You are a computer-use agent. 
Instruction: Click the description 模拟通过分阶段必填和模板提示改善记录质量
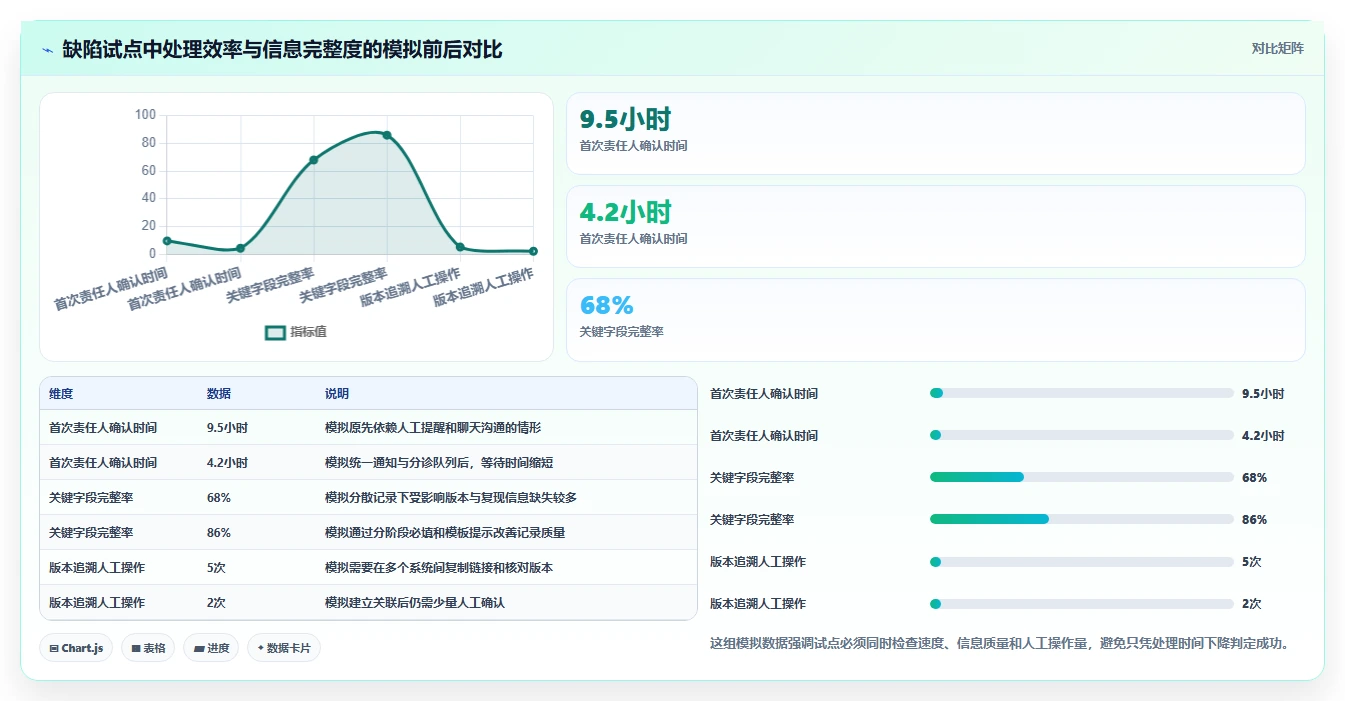pos(445,533)
